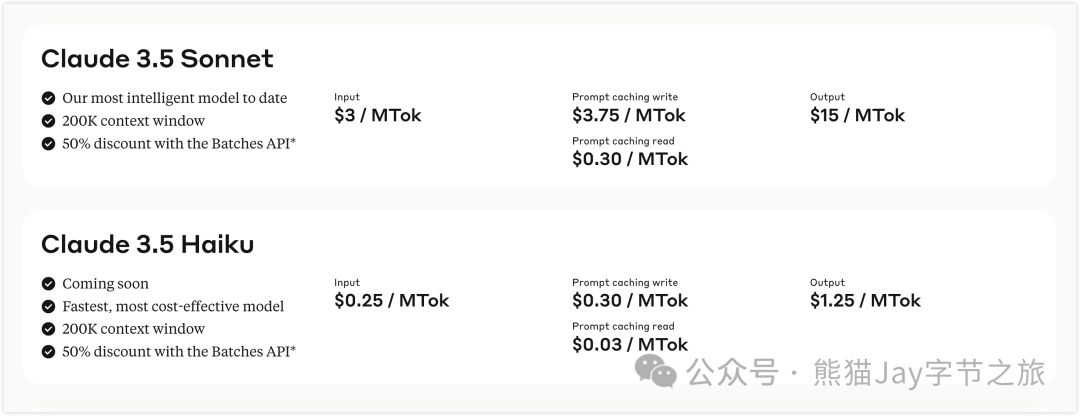Click Sonnet's $0.30 prompt caching read price
This screenshot has height=416, width=1080.
(630, 159)
